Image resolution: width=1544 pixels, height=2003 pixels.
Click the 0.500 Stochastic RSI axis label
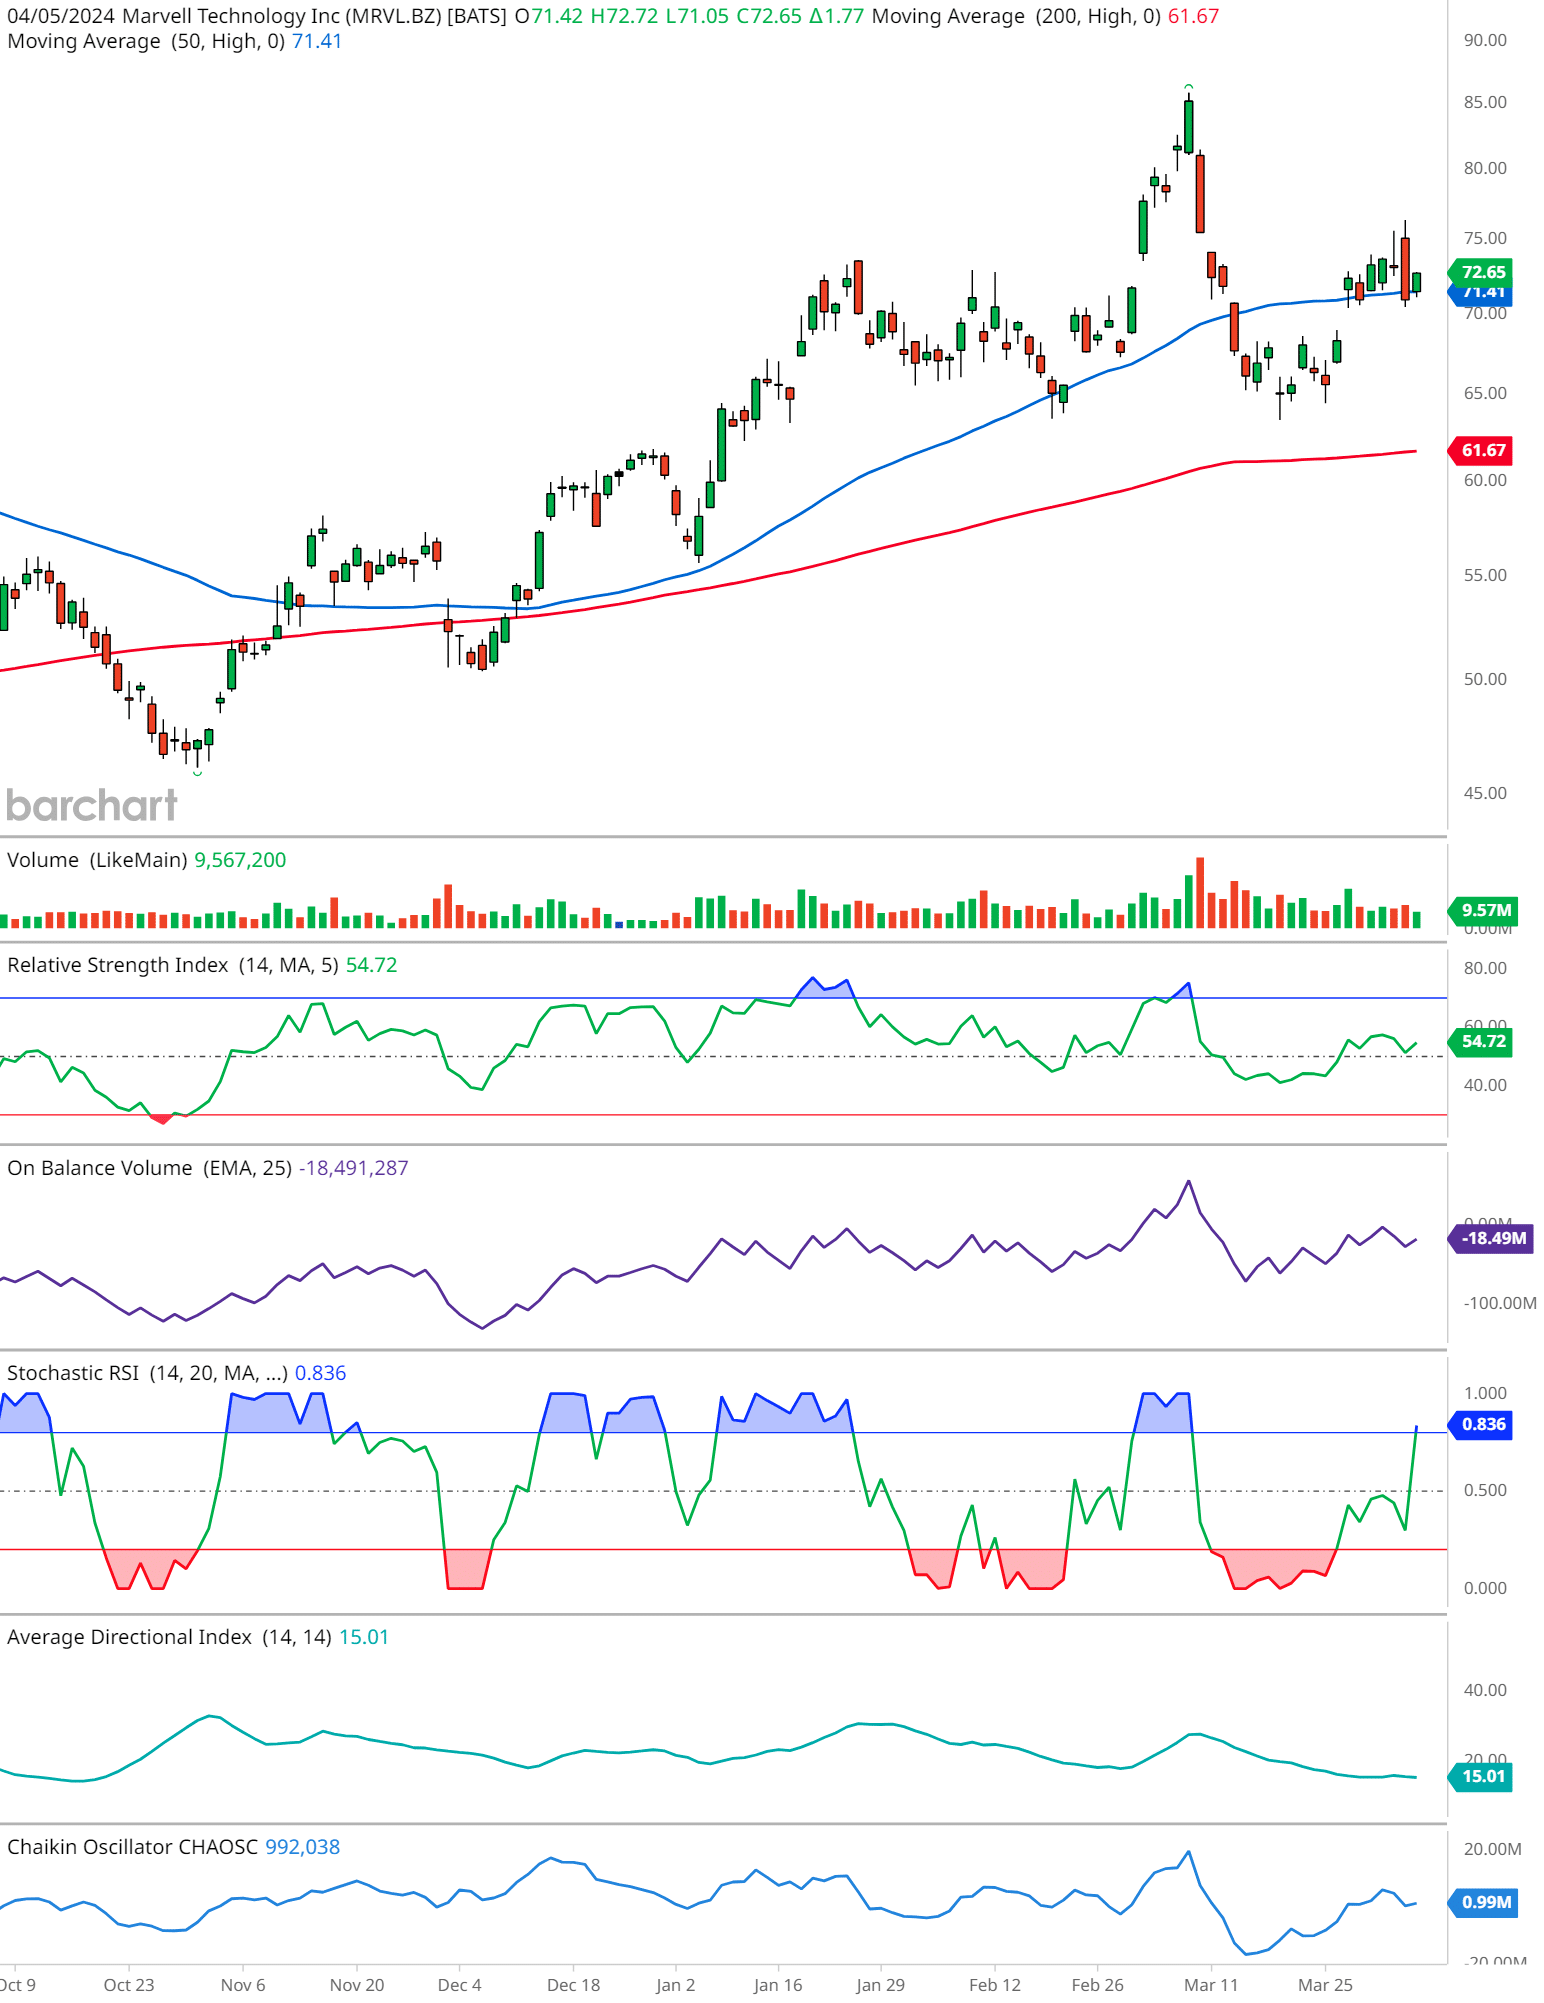coord(1485,1490)
